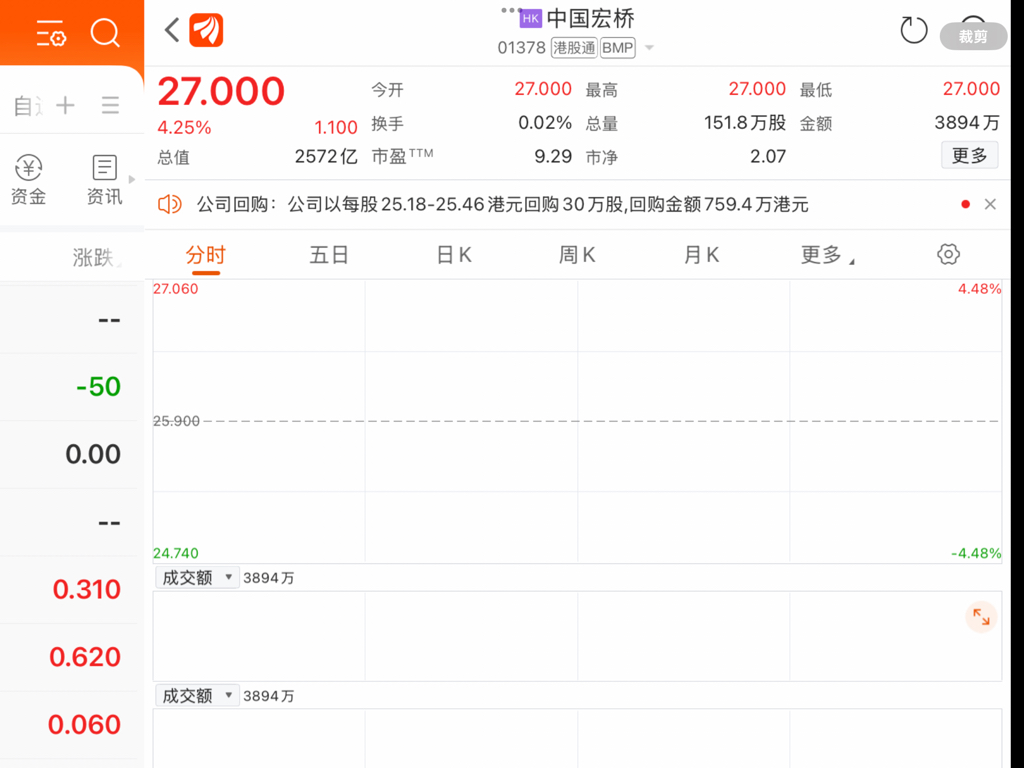
Task: Switch to the 周K chart tab
Action: (x=577, y=255)
